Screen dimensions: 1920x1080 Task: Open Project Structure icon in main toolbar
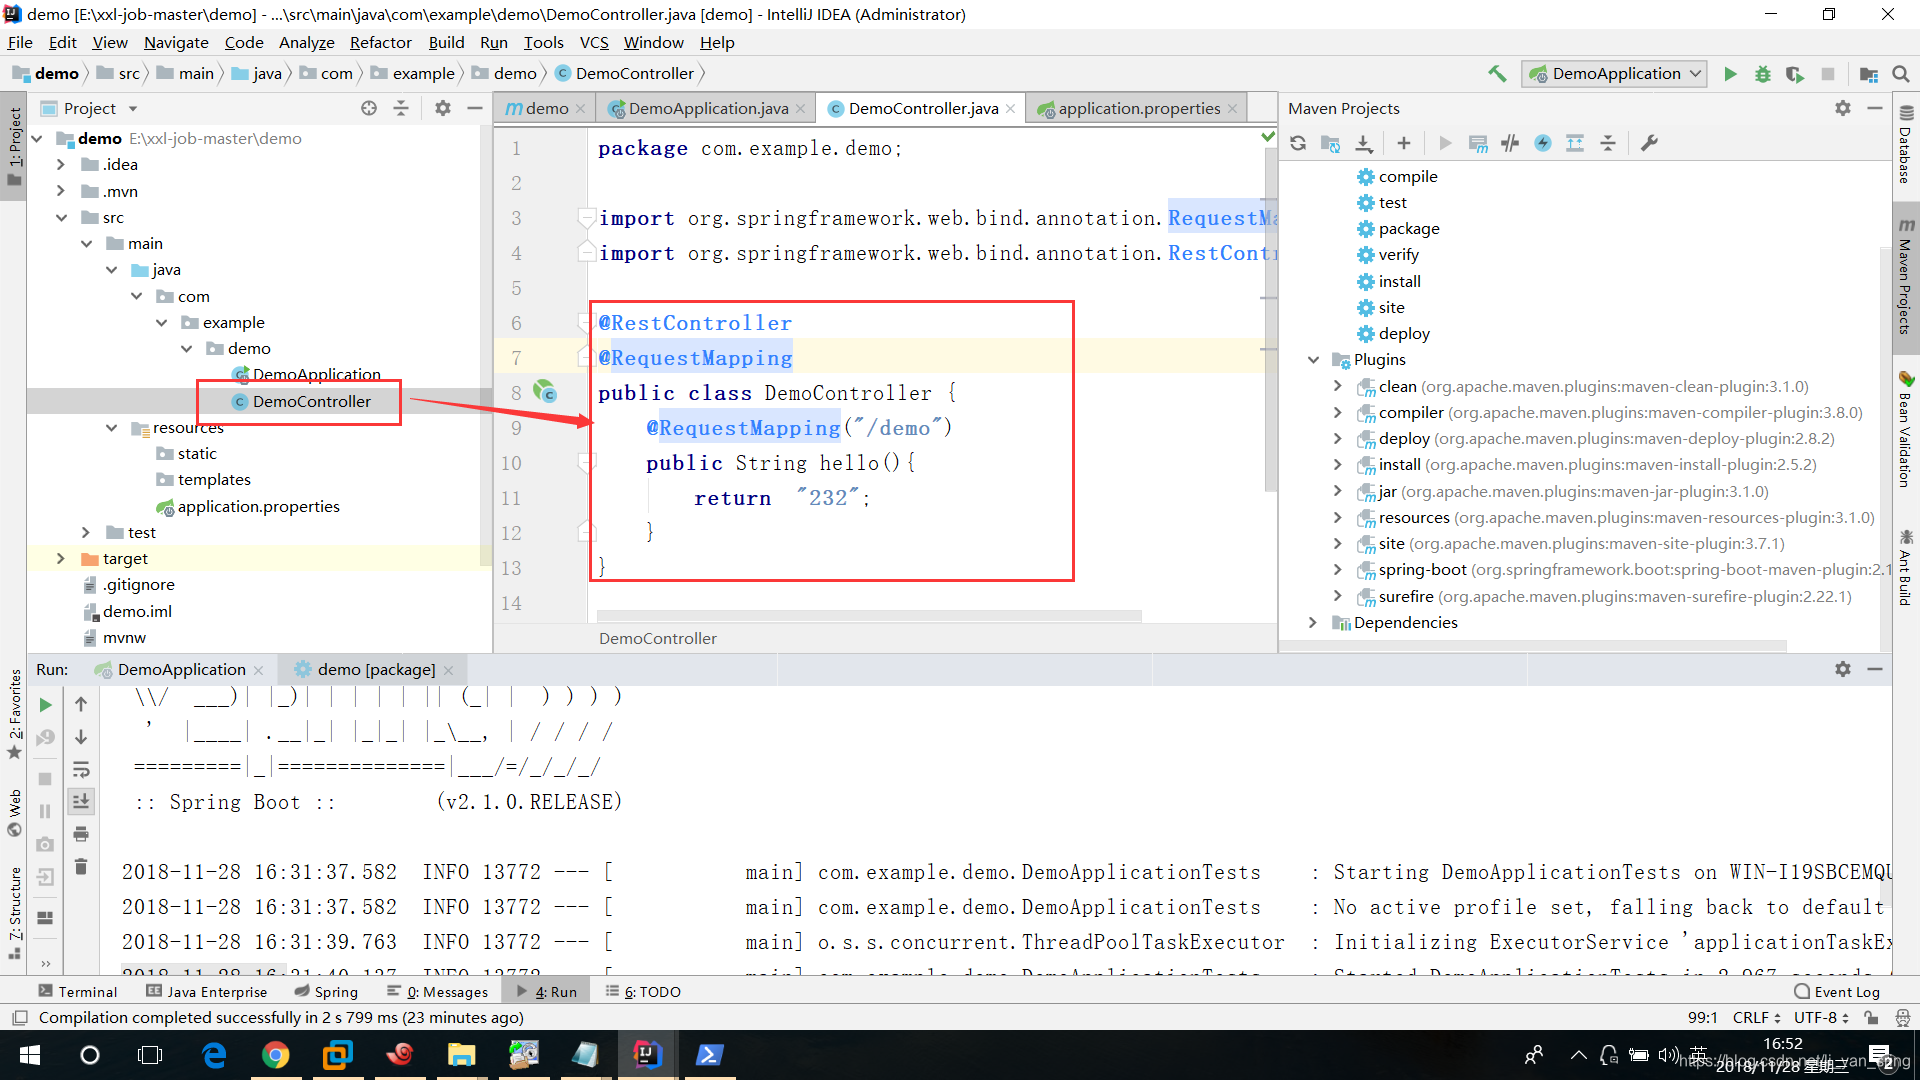[1868, 74]
